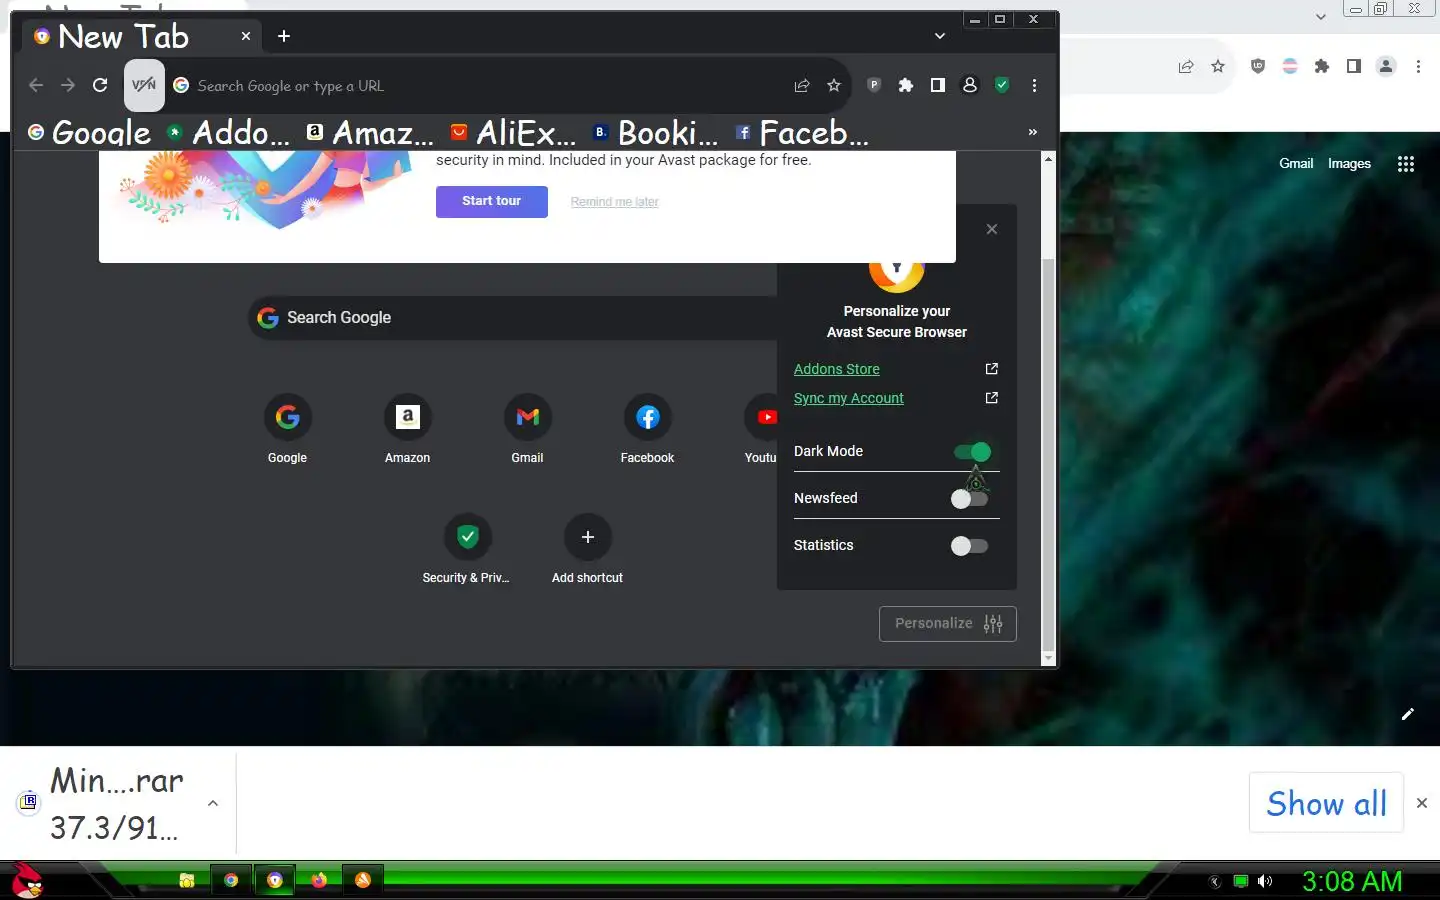Focus the Search Google box

(x=512, y=318)
